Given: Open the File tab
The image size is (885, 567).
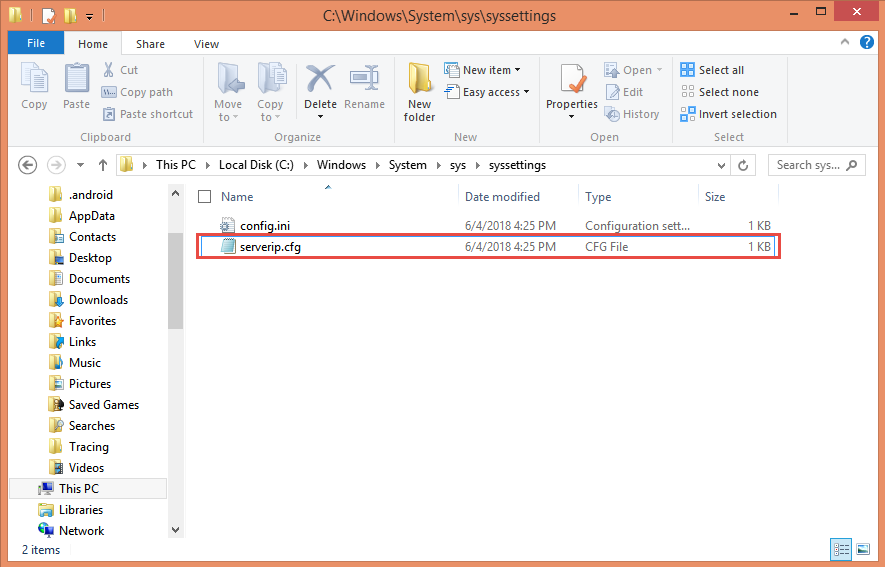Looking at the screenshot, I should (36, 43).
